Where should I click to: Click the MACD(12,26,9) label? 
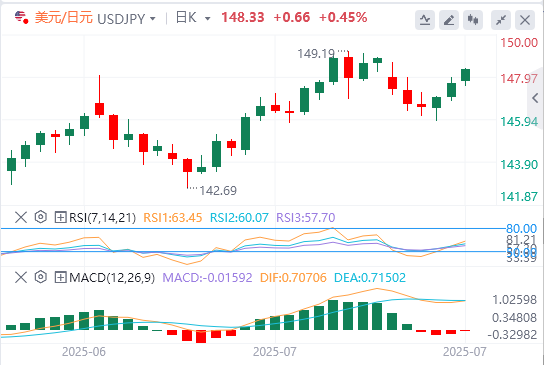pyautogui.click(x=112, y=278)
